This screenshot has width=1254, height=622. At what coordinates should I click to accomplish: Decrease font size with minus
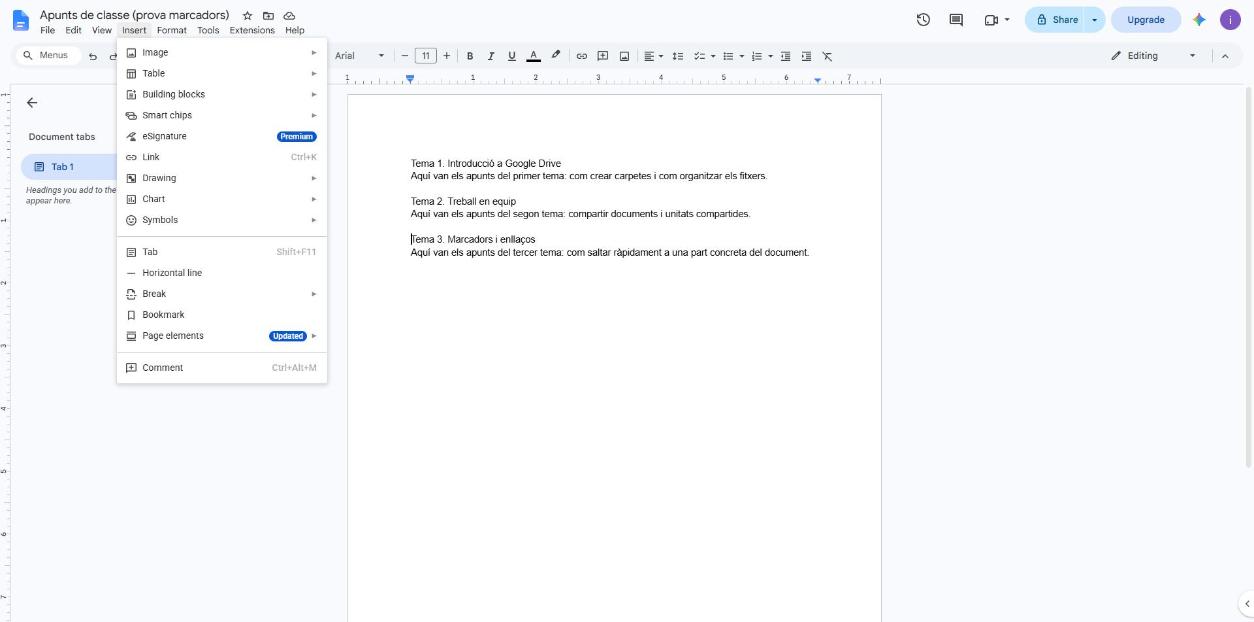(x=405, y=56)
